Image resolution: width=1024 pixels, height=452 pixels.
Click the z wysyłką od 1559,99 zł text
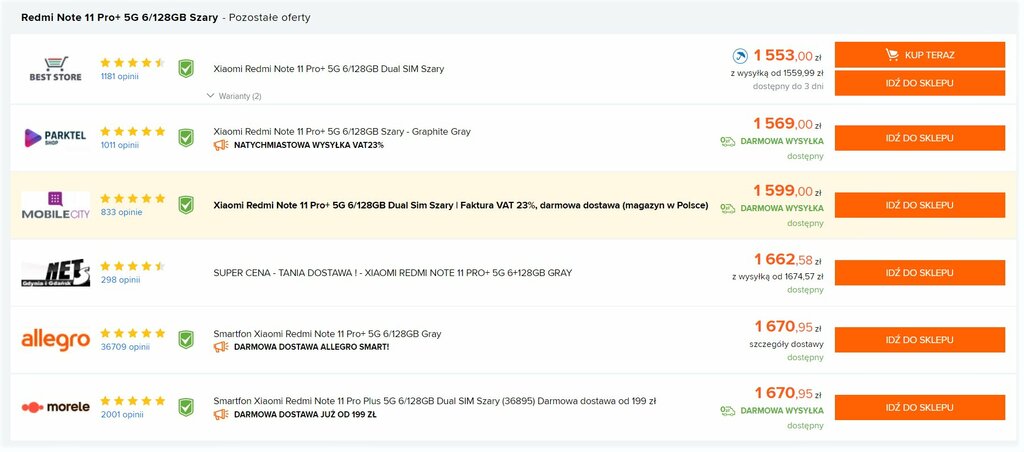click(x=777, y=73)
